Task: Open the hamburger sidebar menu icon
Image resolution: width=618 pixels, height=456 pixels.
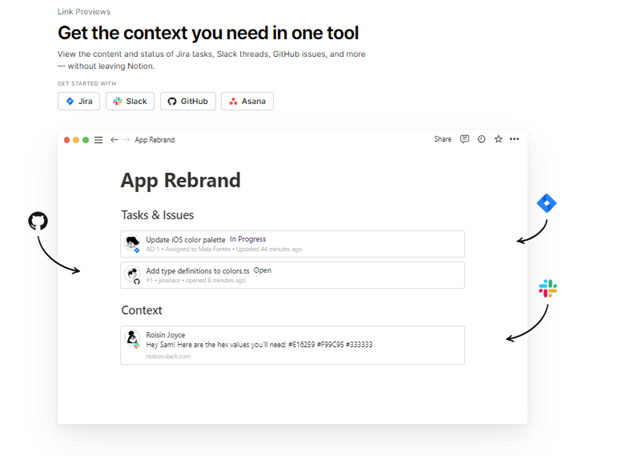Action: point(98,140)
